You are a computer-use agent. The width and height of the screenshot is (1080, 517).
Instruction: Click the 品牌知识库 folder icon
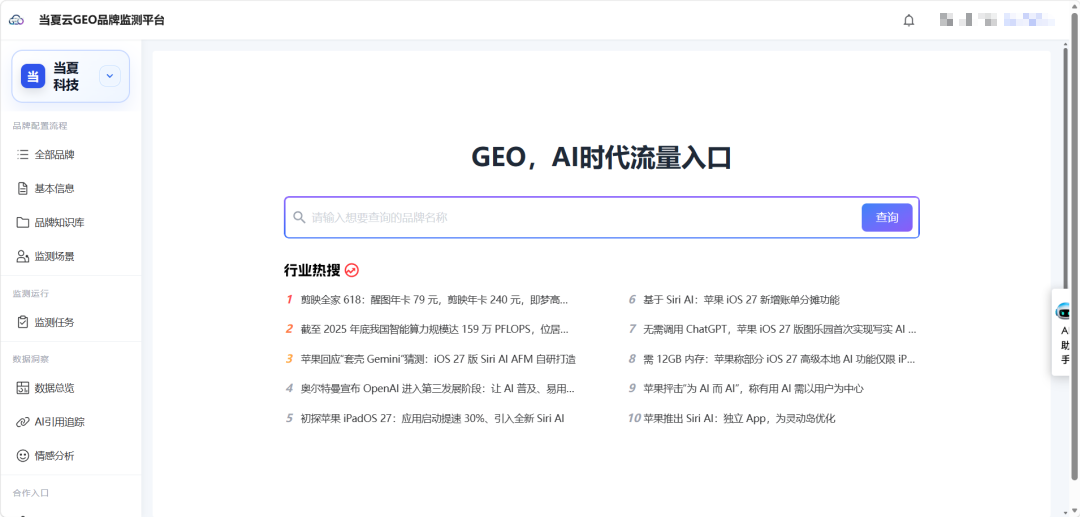coord(23,222)
